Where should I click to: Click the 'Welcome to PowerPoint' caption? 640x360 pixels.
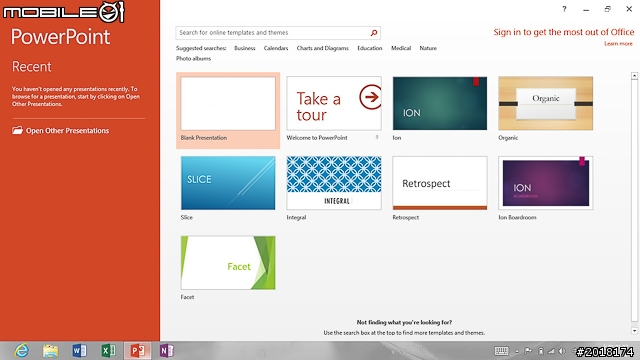[317, 138]
